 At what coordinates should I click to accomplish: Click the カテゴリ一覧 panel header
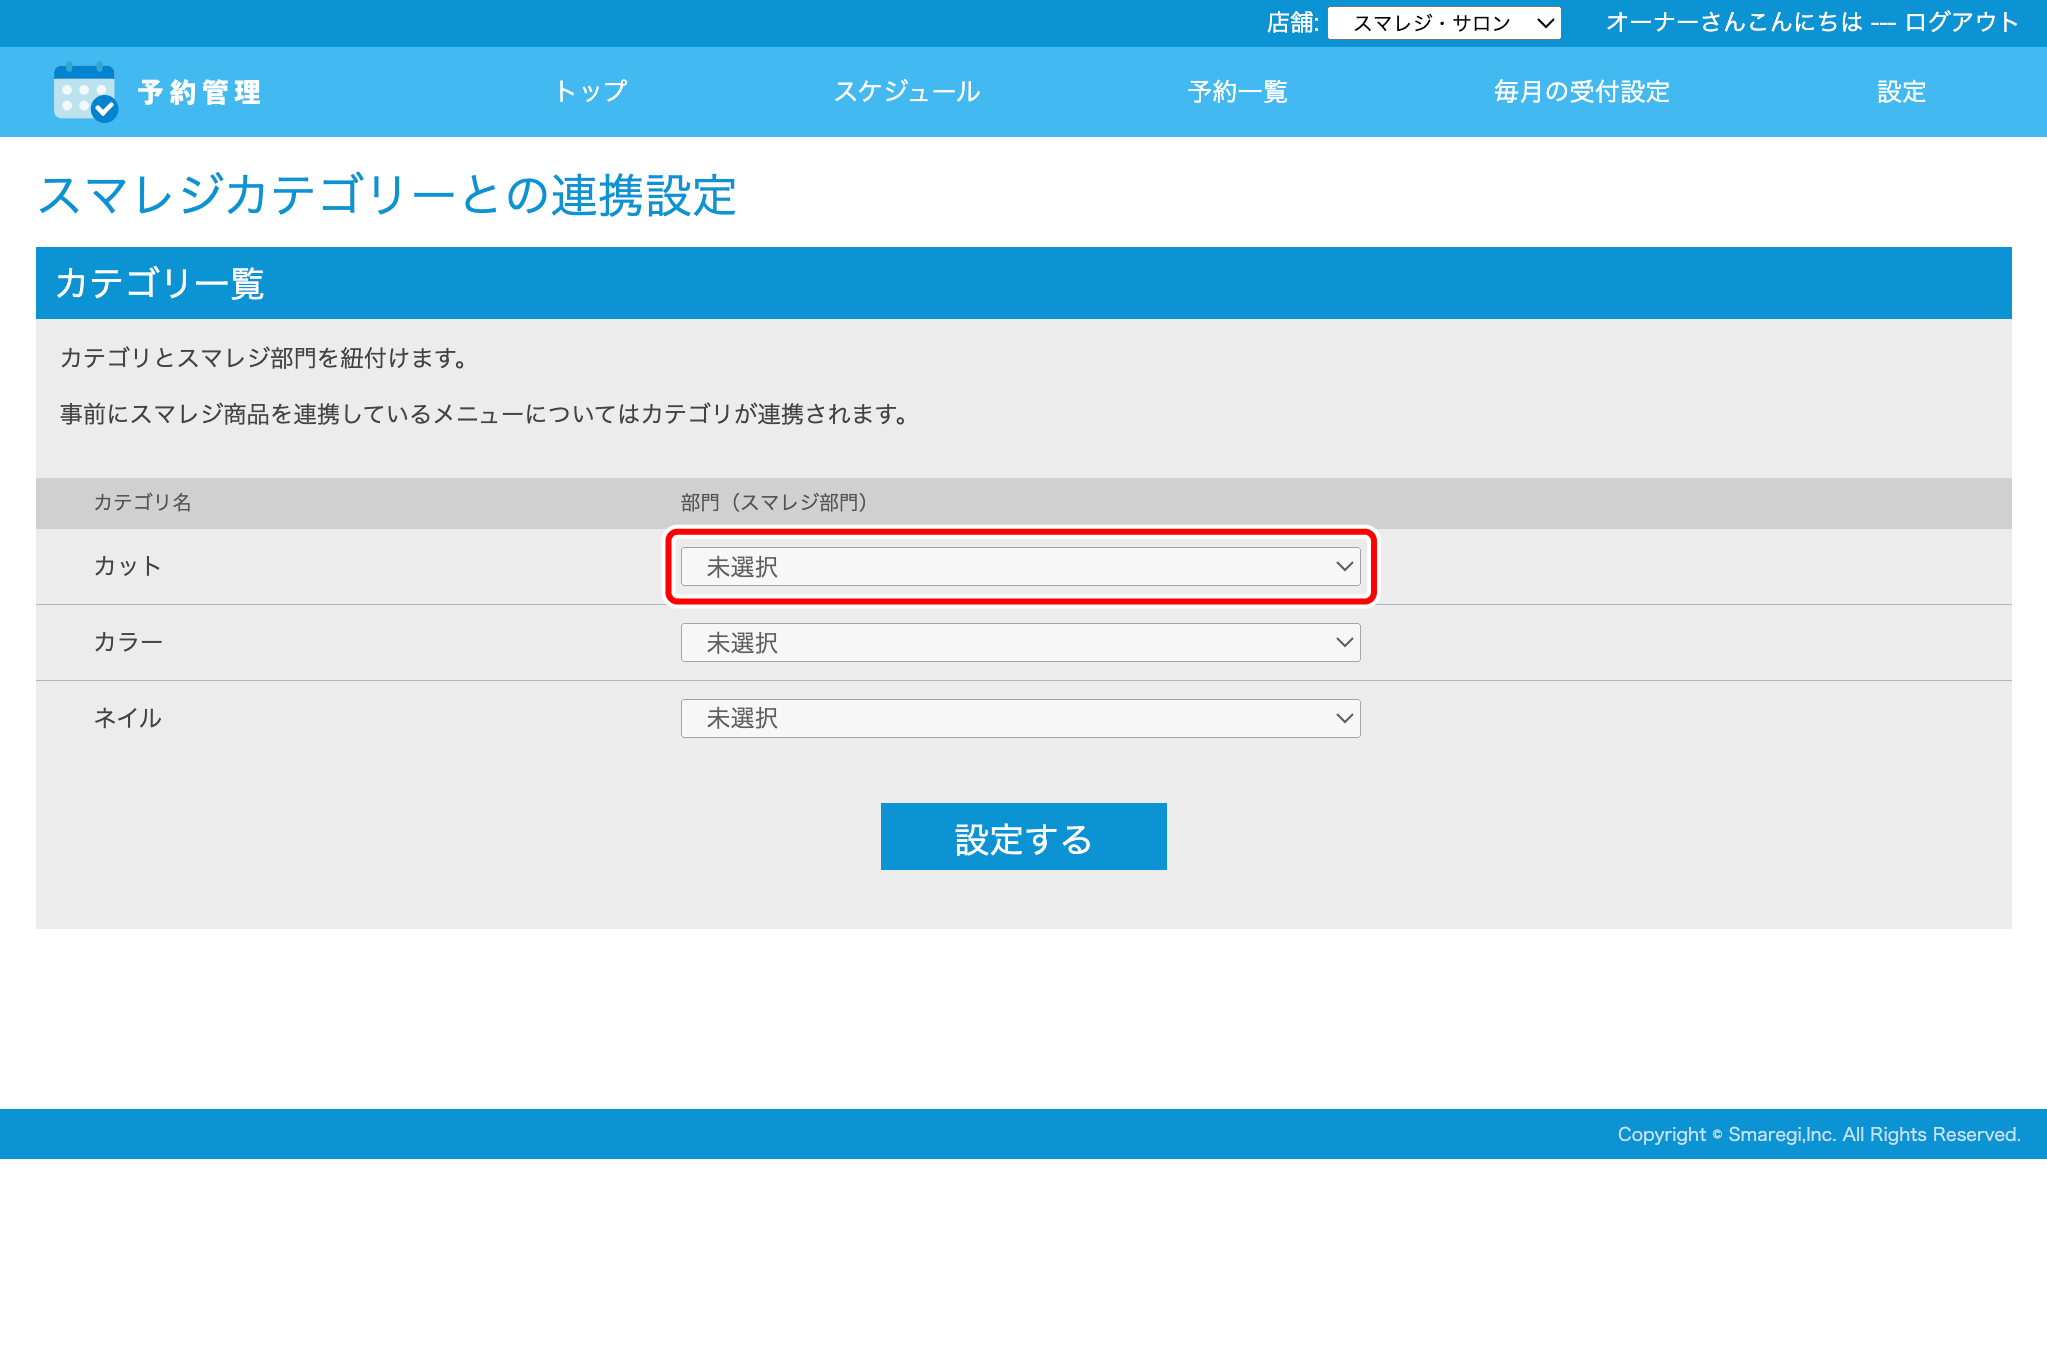click(x=162, y=283)
